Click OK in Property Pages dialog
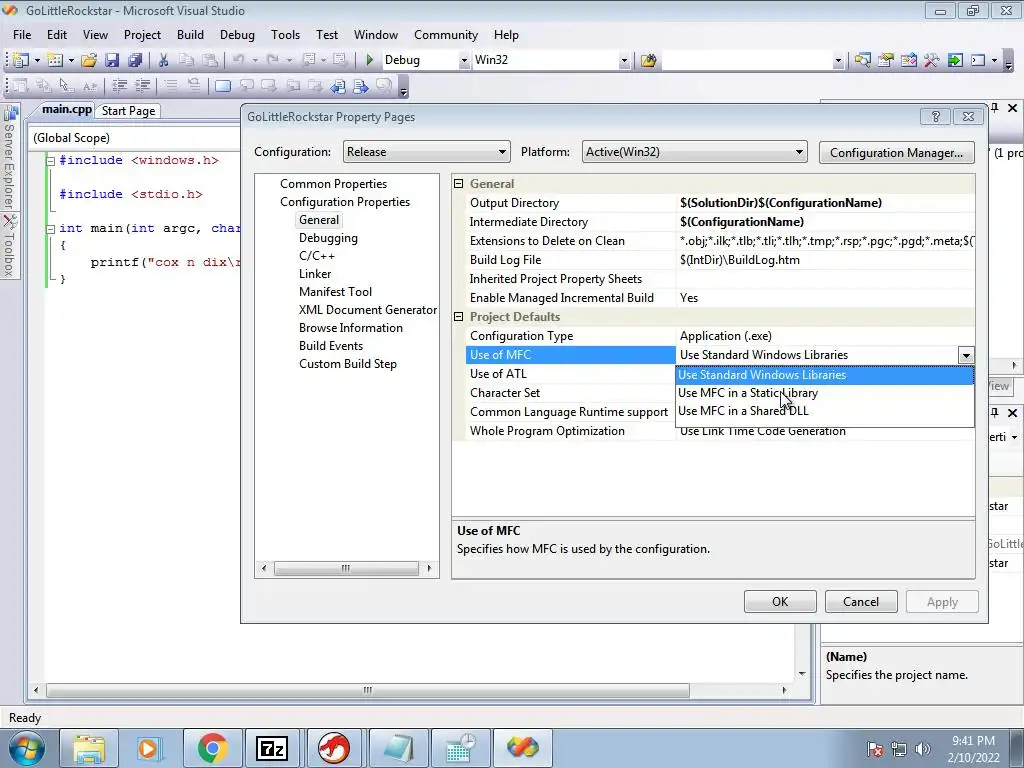1024x768 pixels. tap(780, 601)
